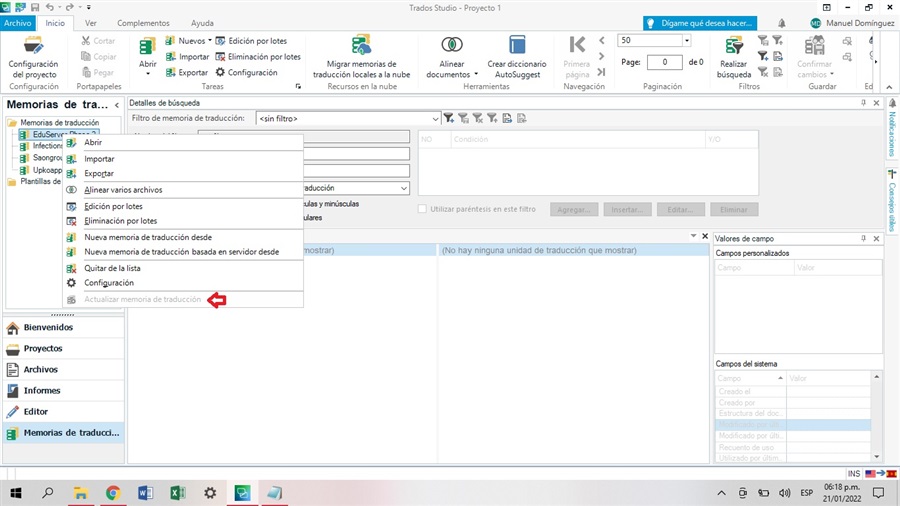
Task: Open the Bienvenidos view
Action: tap(64, 328)
